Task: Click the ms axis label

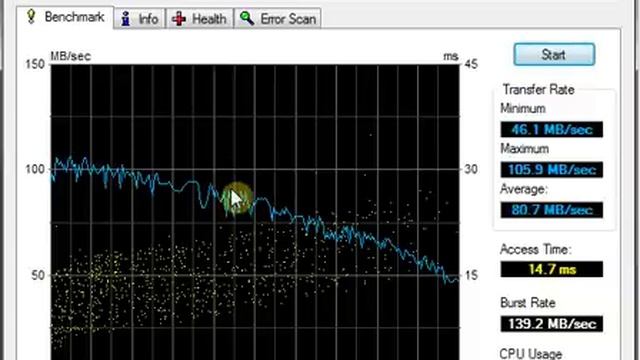Action: (451, 56)
